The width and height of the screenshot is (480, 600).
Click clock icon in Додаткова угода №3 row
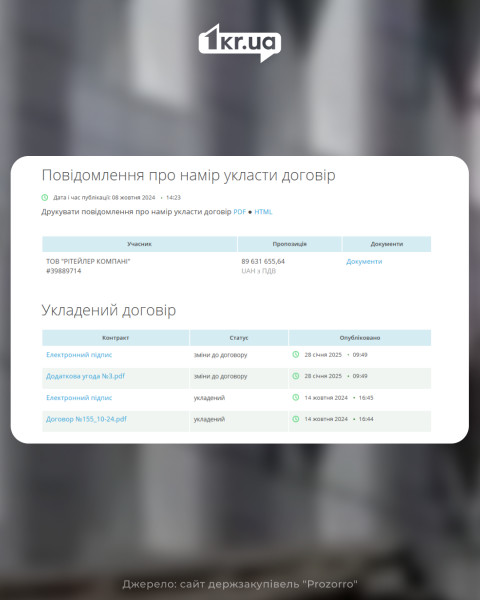click(296, 376)
